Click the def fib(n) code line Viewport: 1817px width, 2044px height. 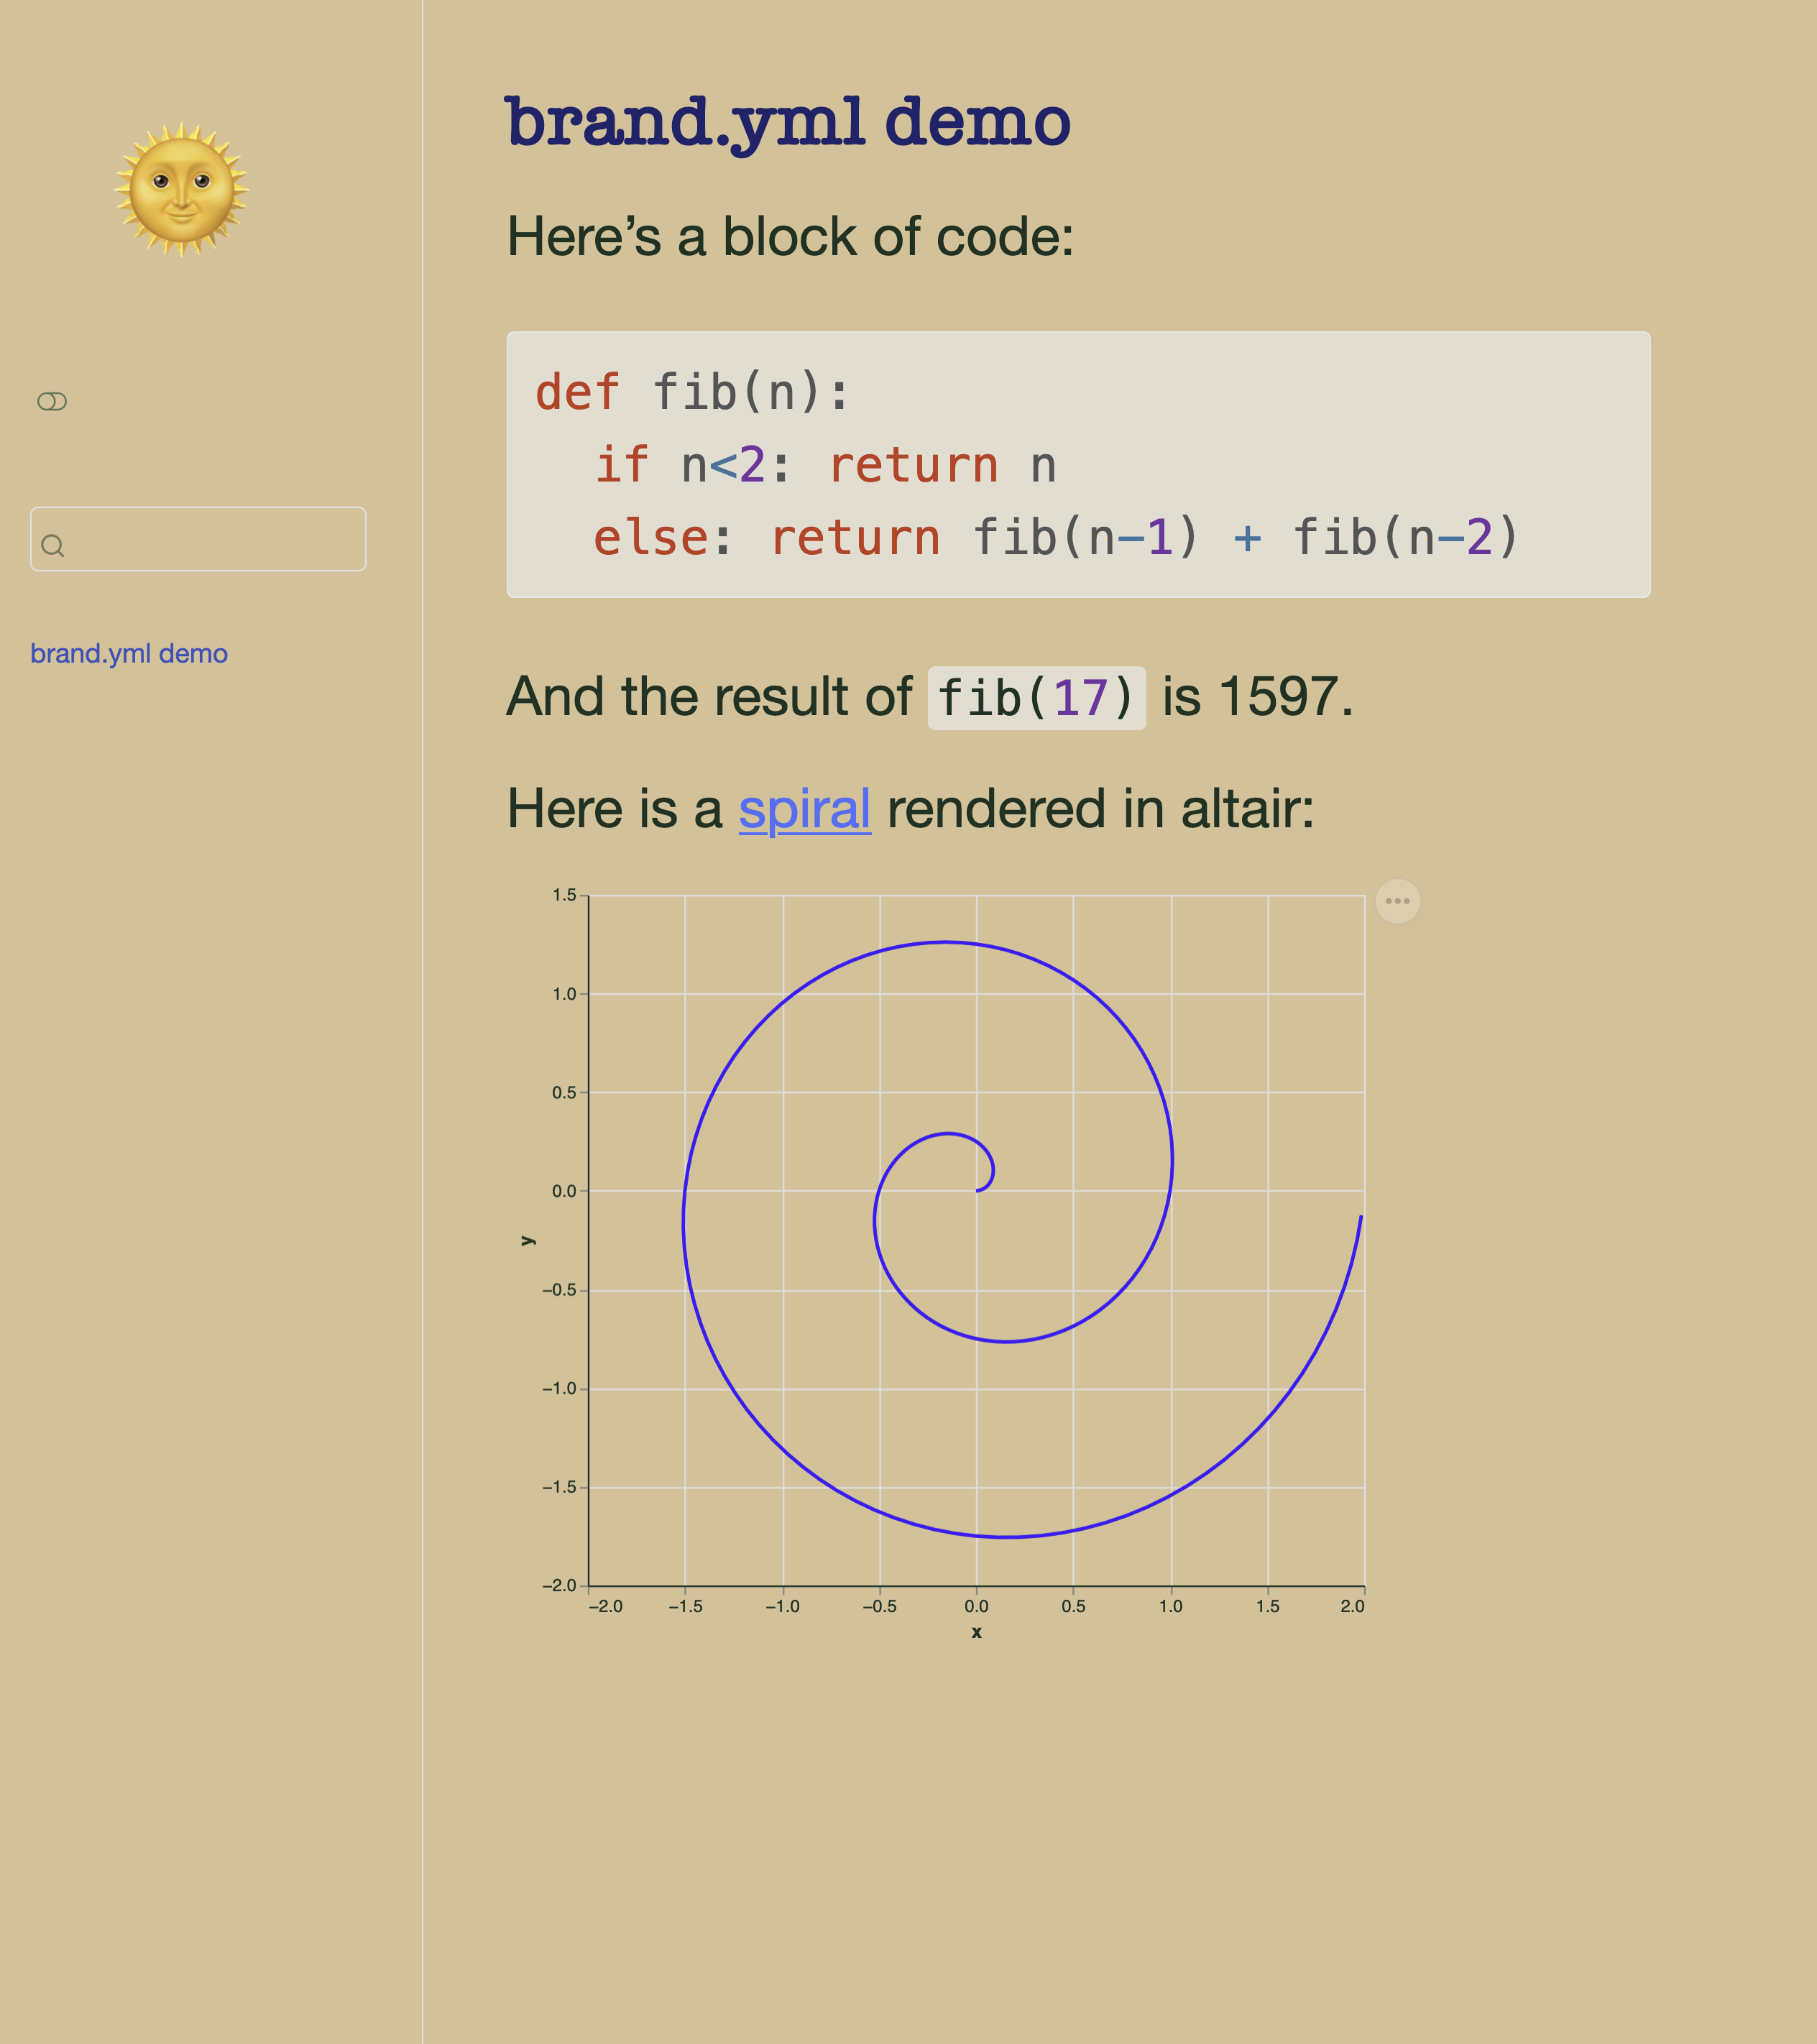tap(692, 392)
